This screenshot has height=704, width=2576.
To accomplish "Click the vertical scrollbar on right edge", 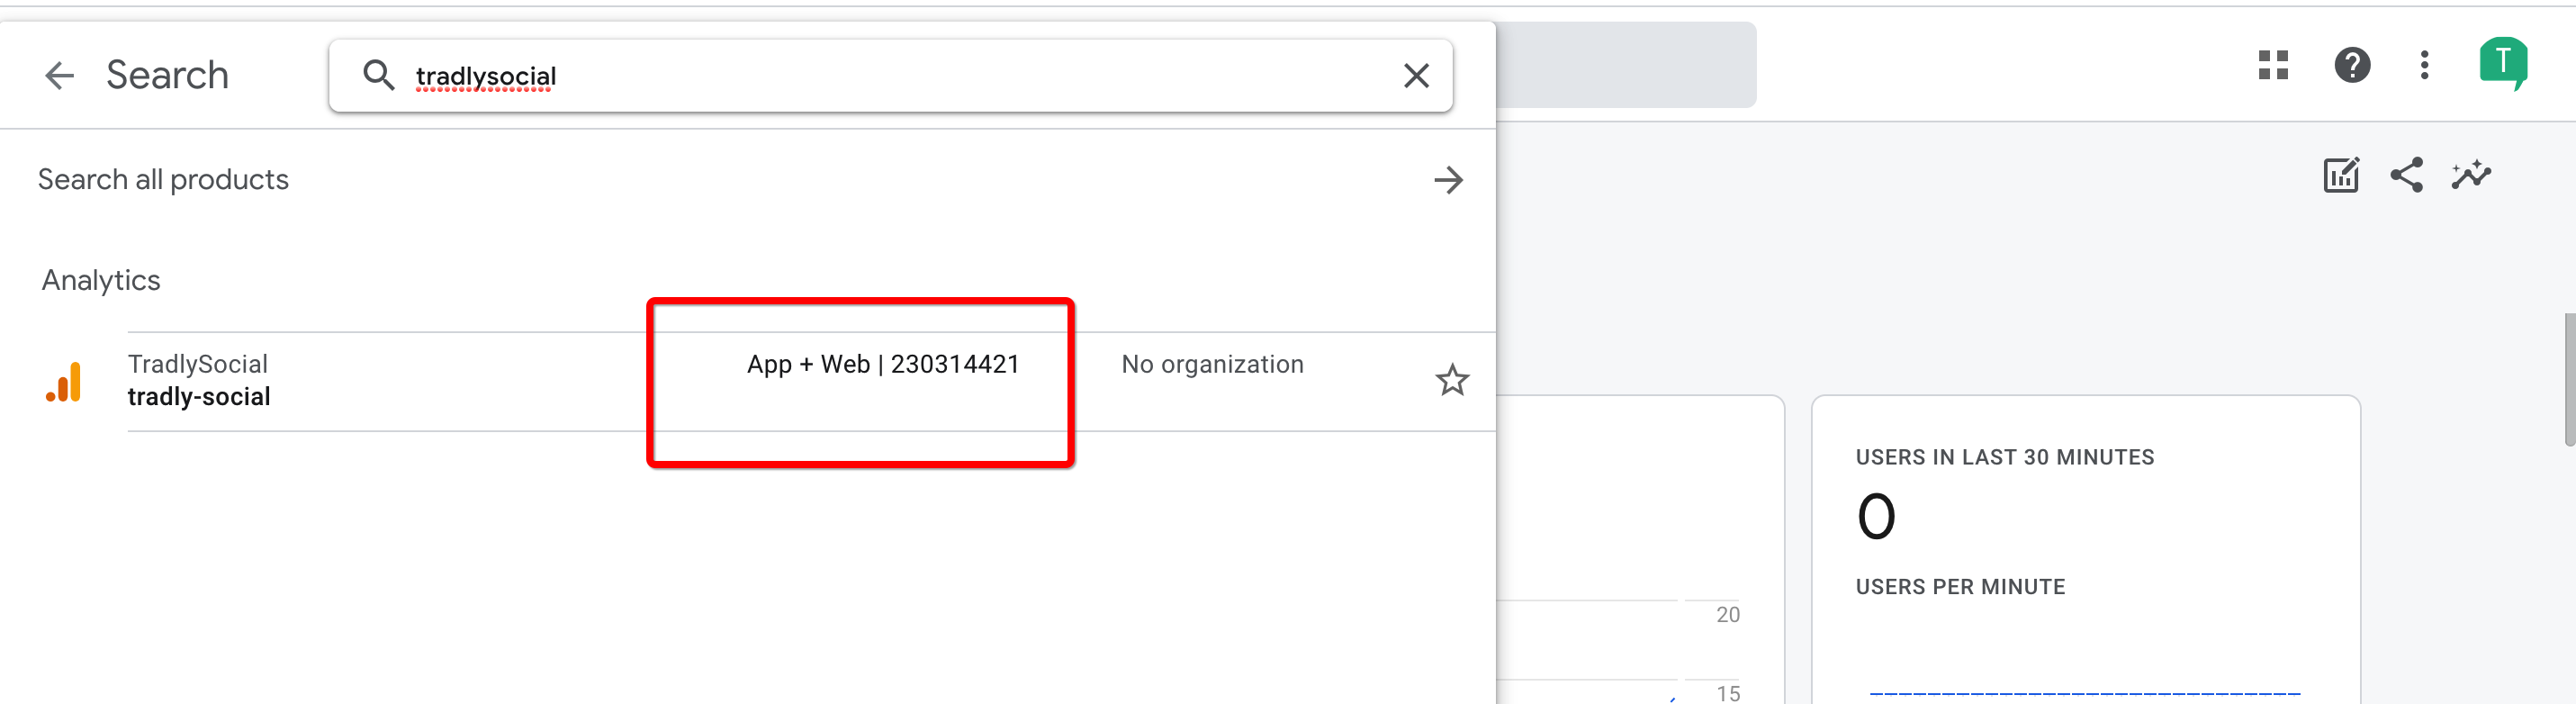I will point(2568,380).
